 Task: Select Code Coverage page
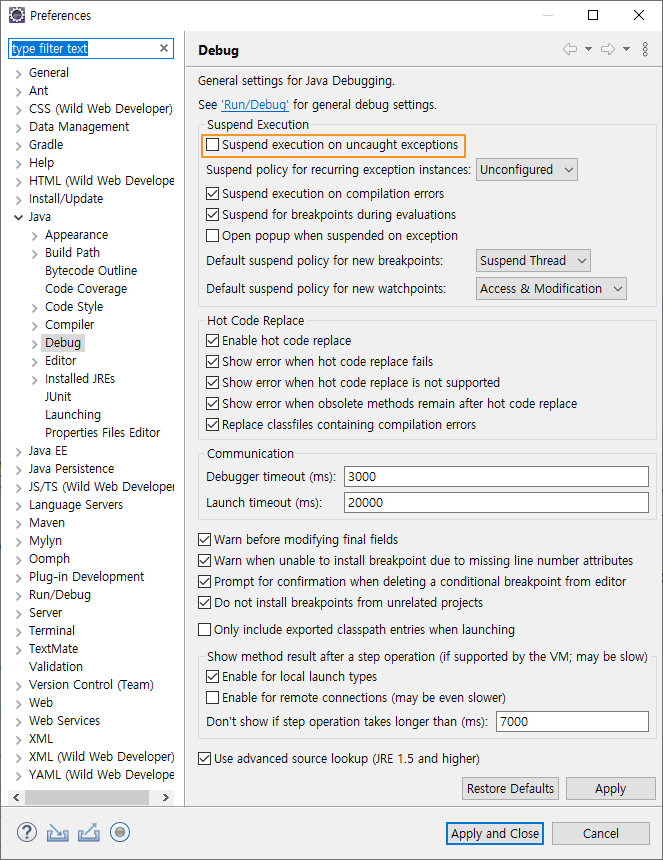coord(86,288)
